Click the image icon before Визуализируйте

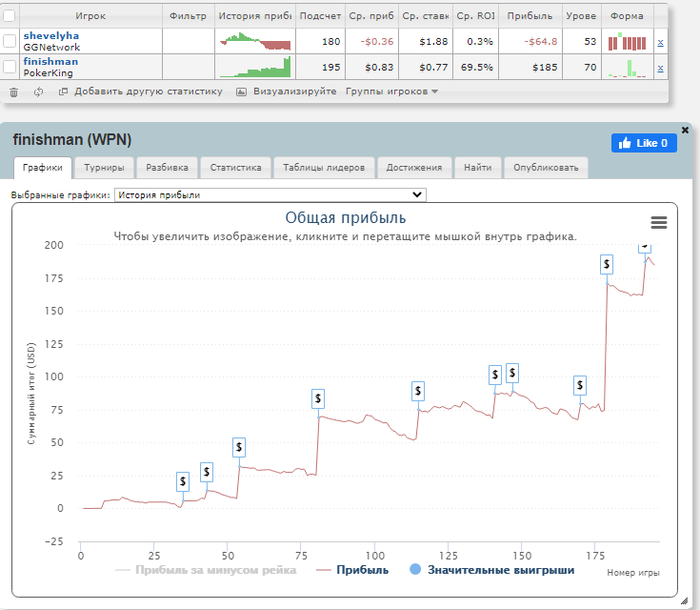(241, 92)
